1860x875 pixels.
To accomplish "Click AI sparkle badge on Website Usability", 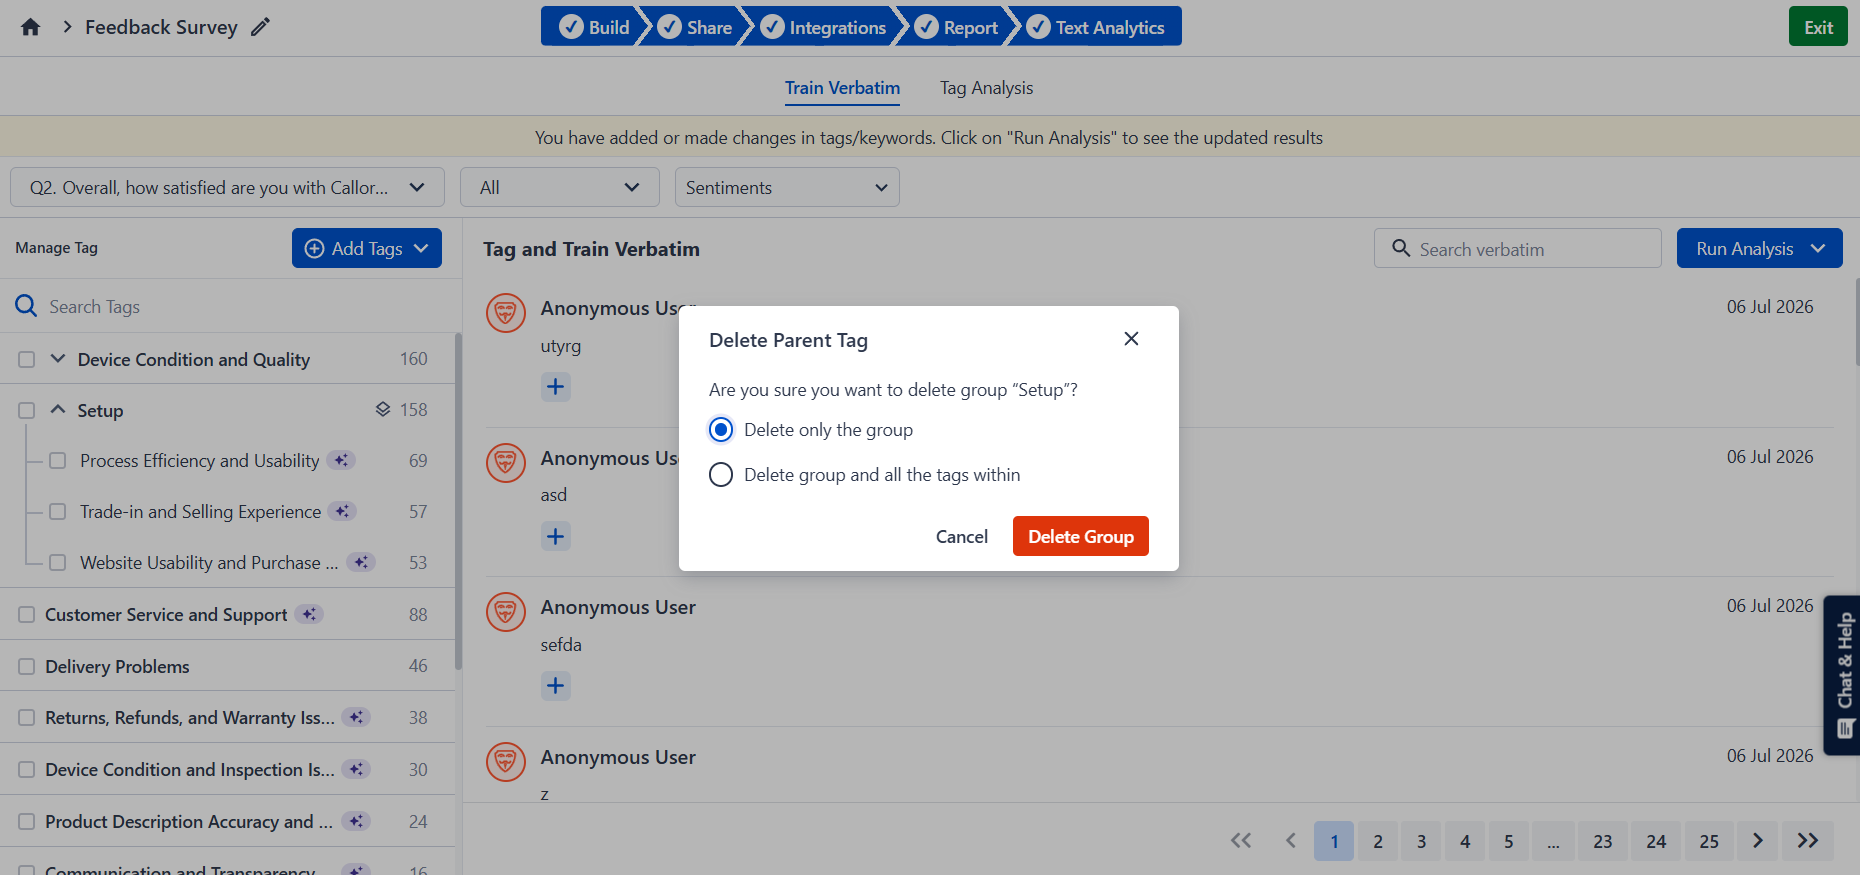I will (x=361, y=562).
